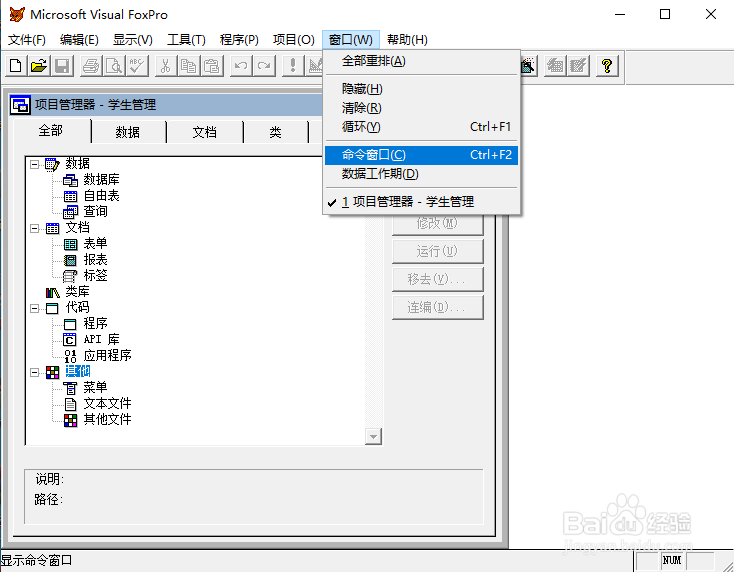This screenshot has width=734, height=572.
Task: Select the 菜单 menus tree item
Action: point(95,388)
